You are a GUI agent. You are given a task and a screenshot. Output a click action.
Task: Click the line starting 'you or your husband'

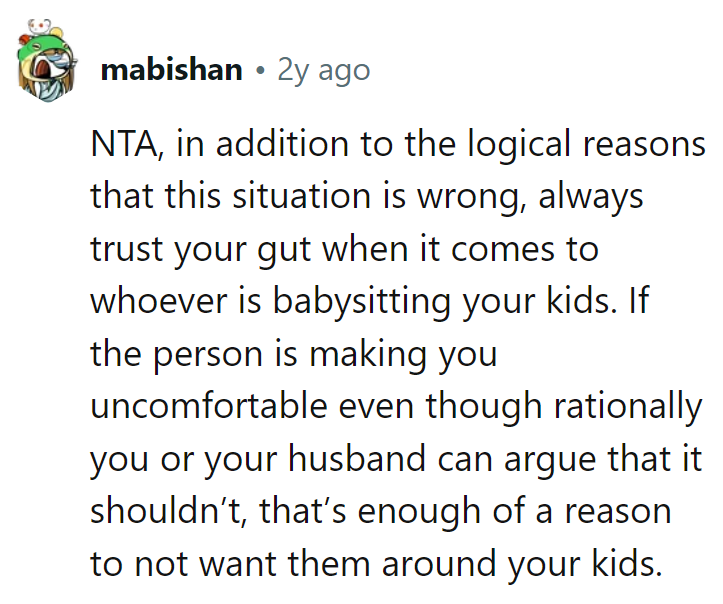coord(396,459)
